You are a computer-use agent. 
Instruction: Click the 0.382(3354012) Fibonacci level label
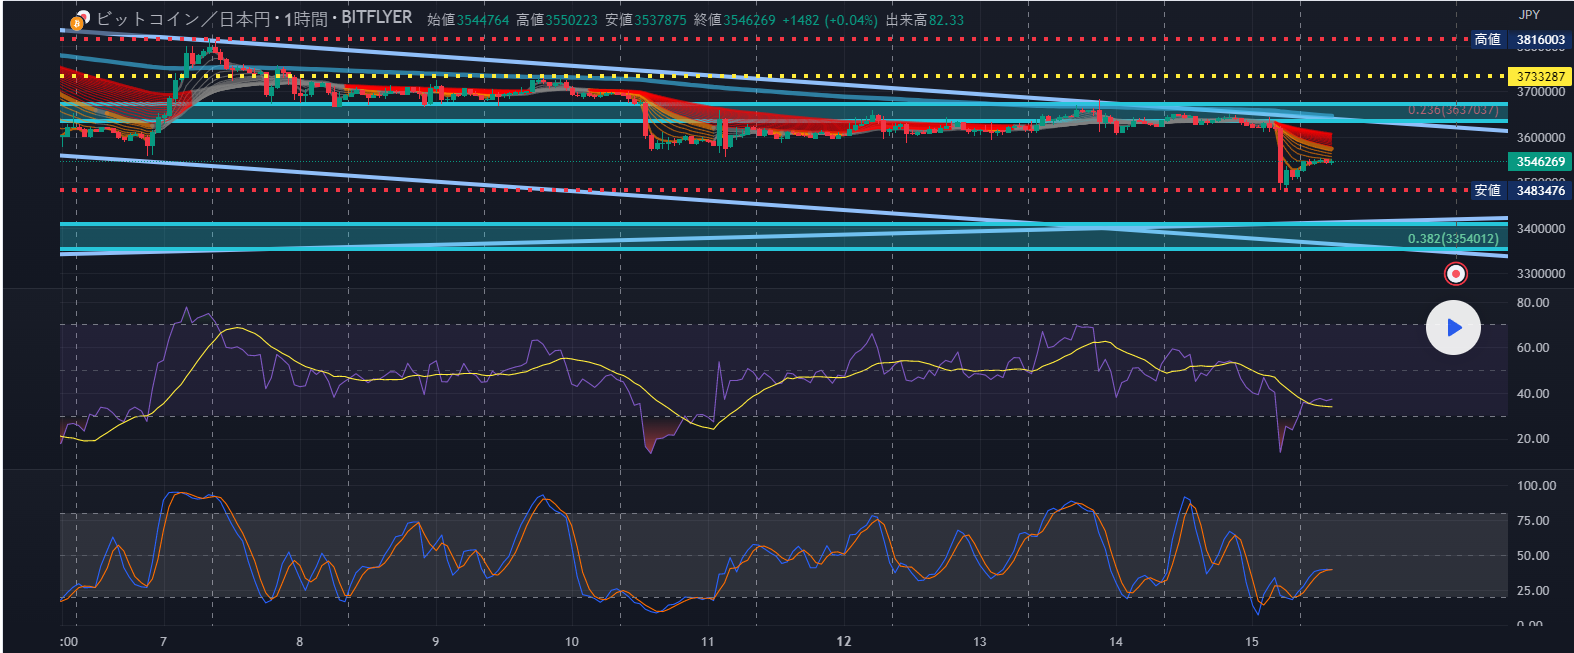(x=1452, y=239)
